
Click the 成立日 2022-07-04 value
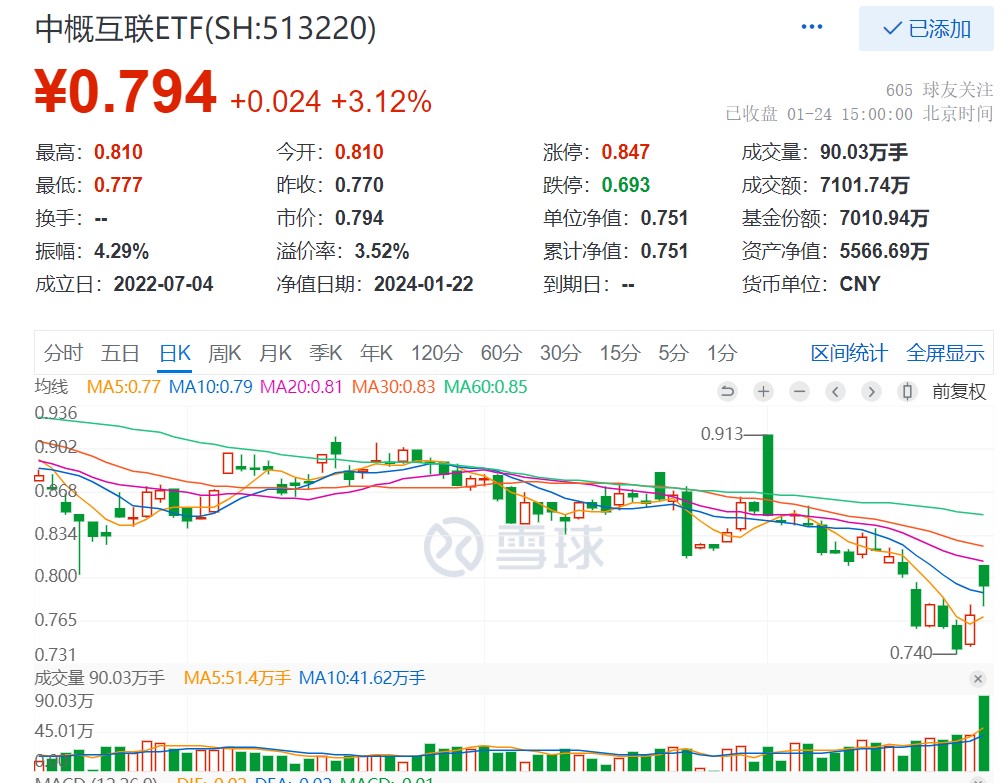point(163,284)
